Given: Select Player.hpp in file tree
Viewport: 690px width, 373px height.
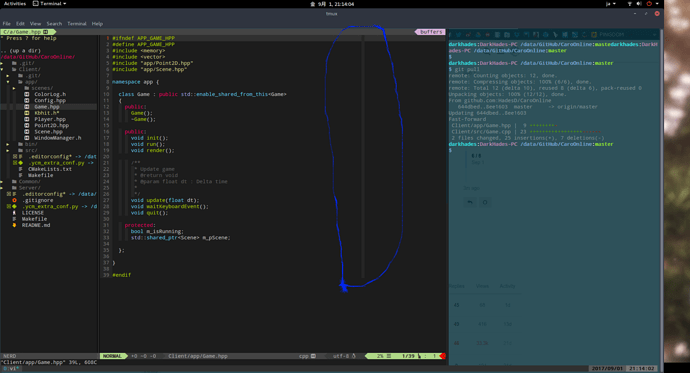Looking at the screenshot, I should (x=50, y=119).
